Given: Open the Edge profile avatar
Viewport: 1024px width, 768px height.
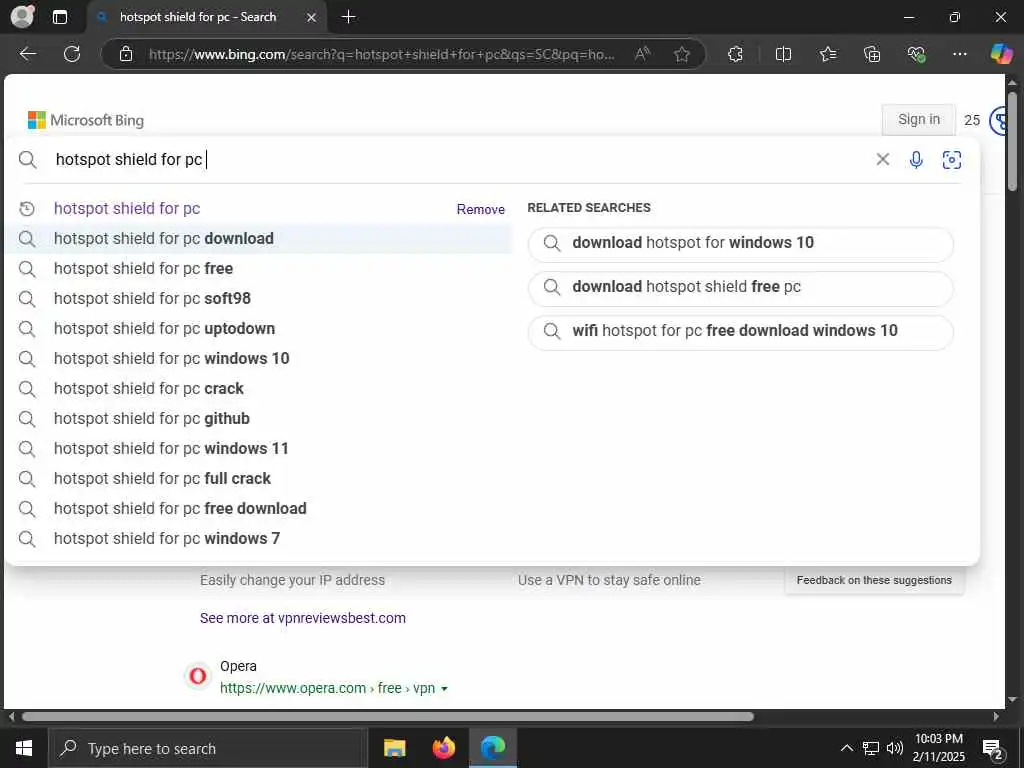Looking at the screenshot, I should pos(23,17).
